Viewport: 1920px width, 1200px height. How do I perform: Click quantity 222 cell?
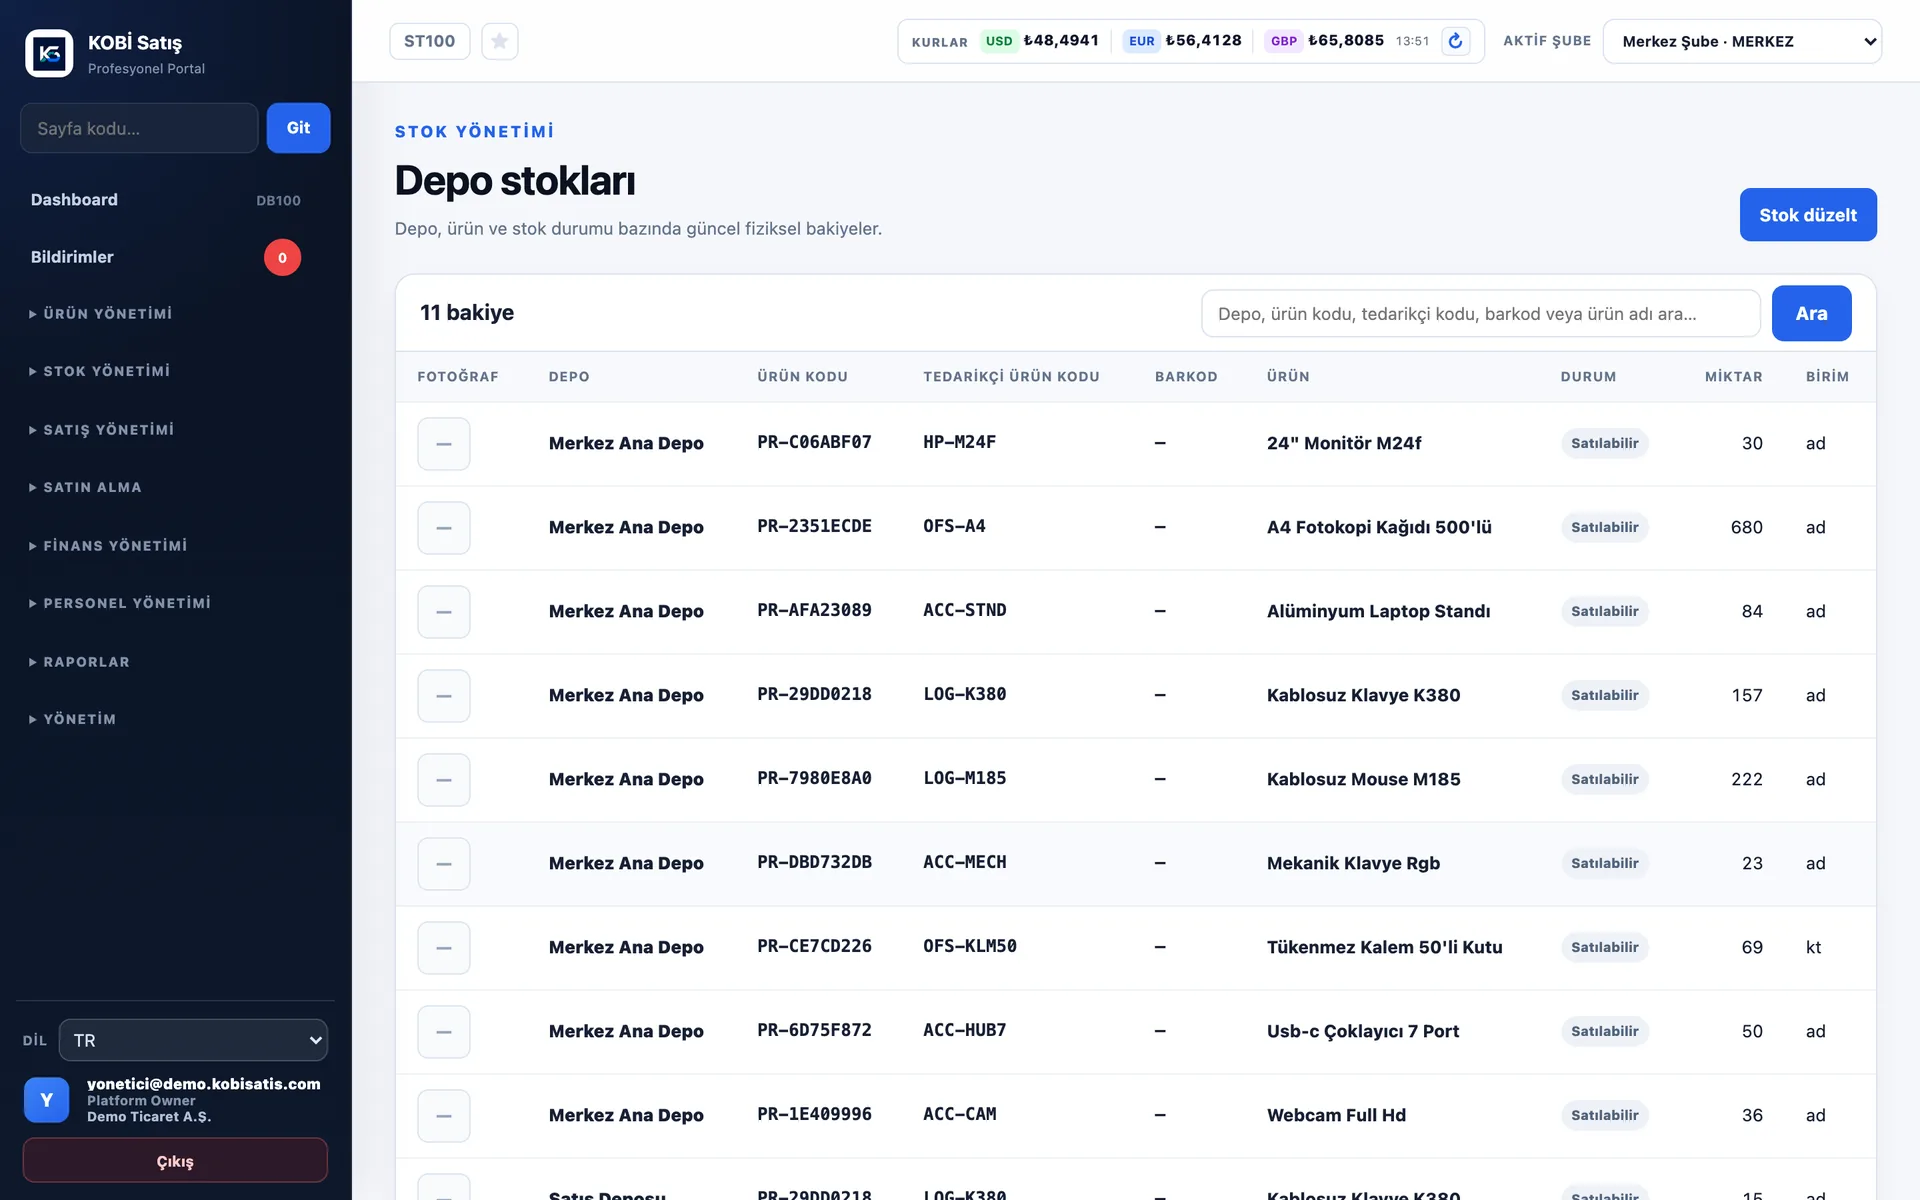(1747, 779)
